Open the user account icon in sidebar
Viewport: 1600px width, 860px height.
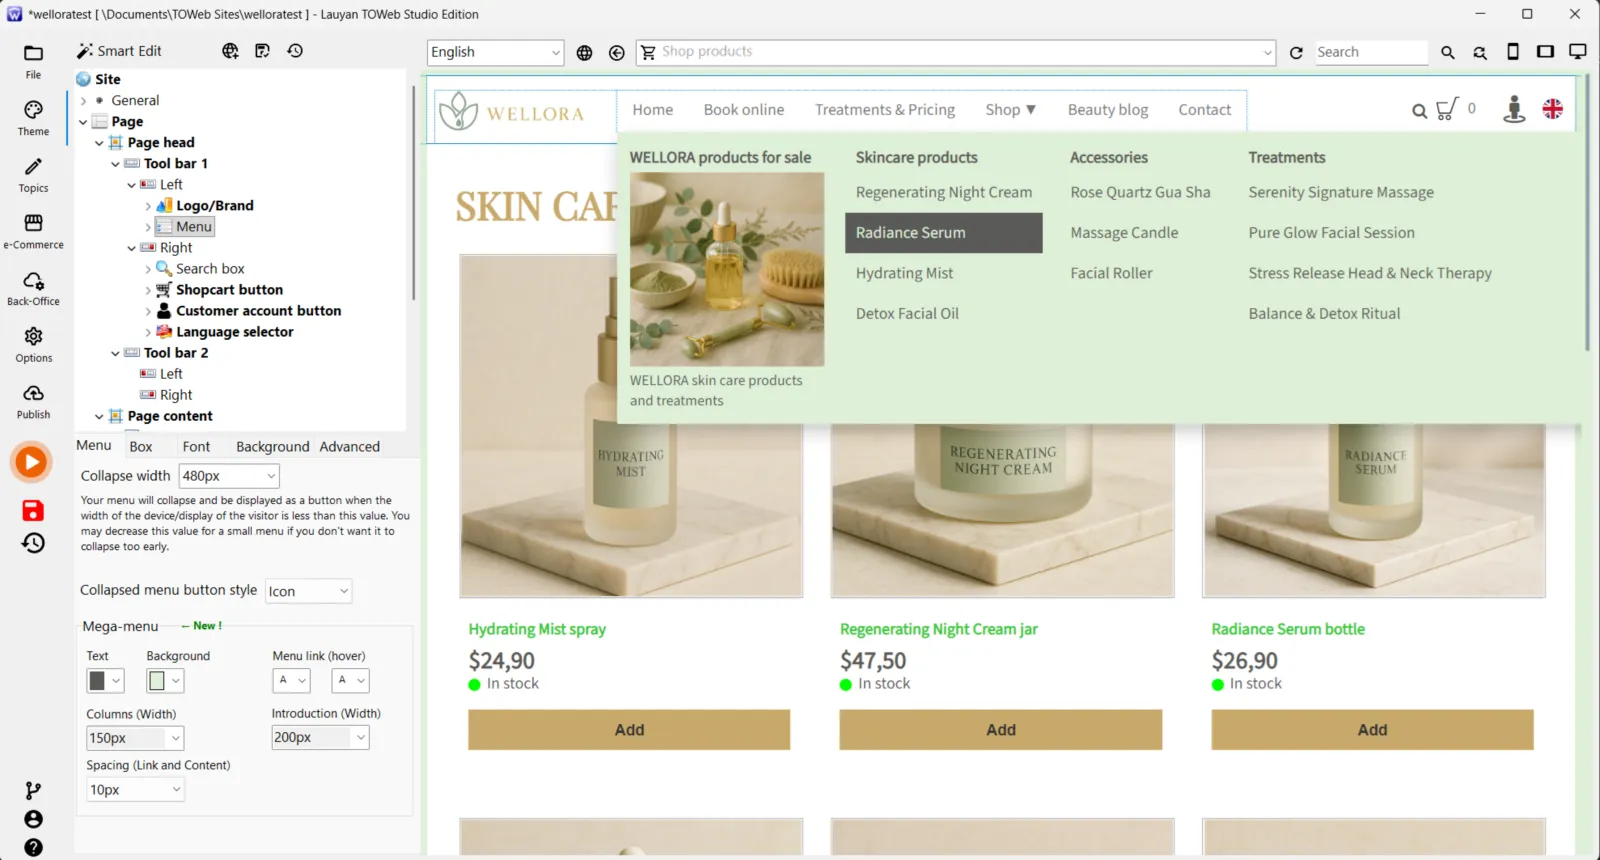coord(33,819)
